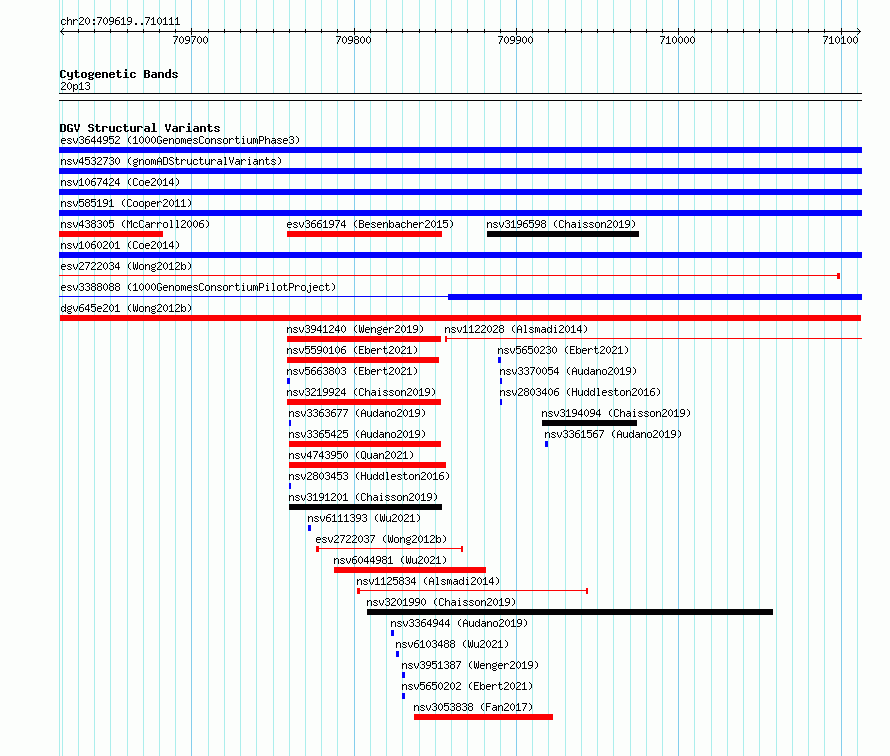Select nsv6103488 (Wu2021) label
This screenshot has width=890, height=756.
click(x=452, y=644)
